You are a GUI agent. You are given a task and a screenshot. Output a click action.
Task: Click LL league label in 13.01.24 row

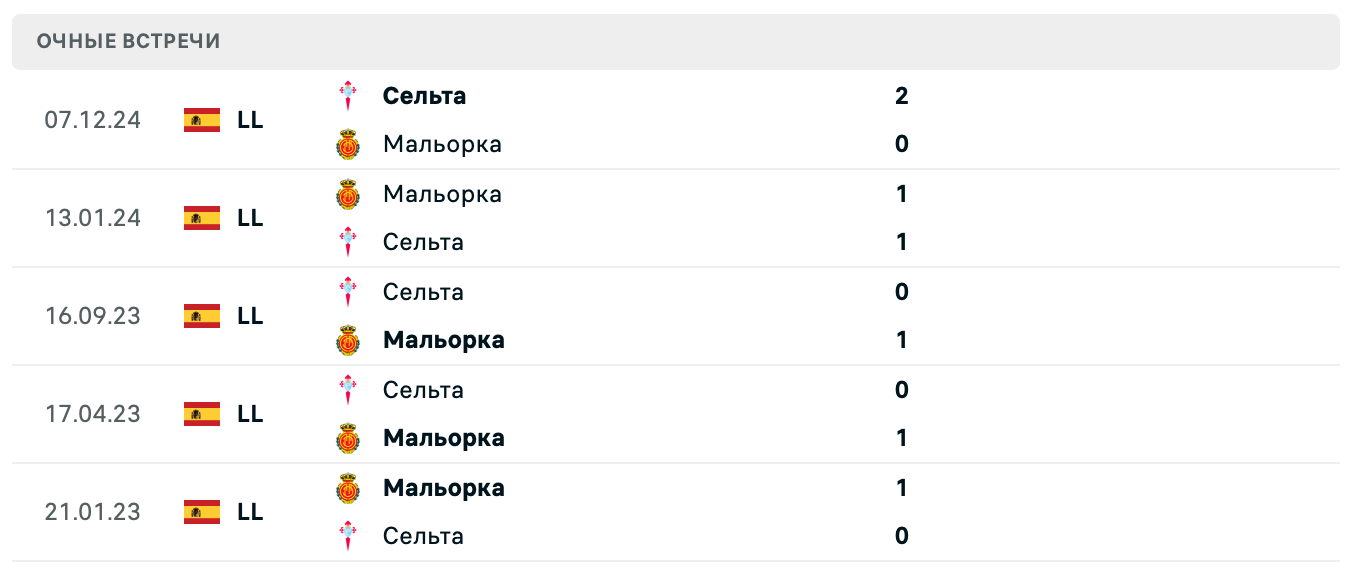click(x=250, y=218)
